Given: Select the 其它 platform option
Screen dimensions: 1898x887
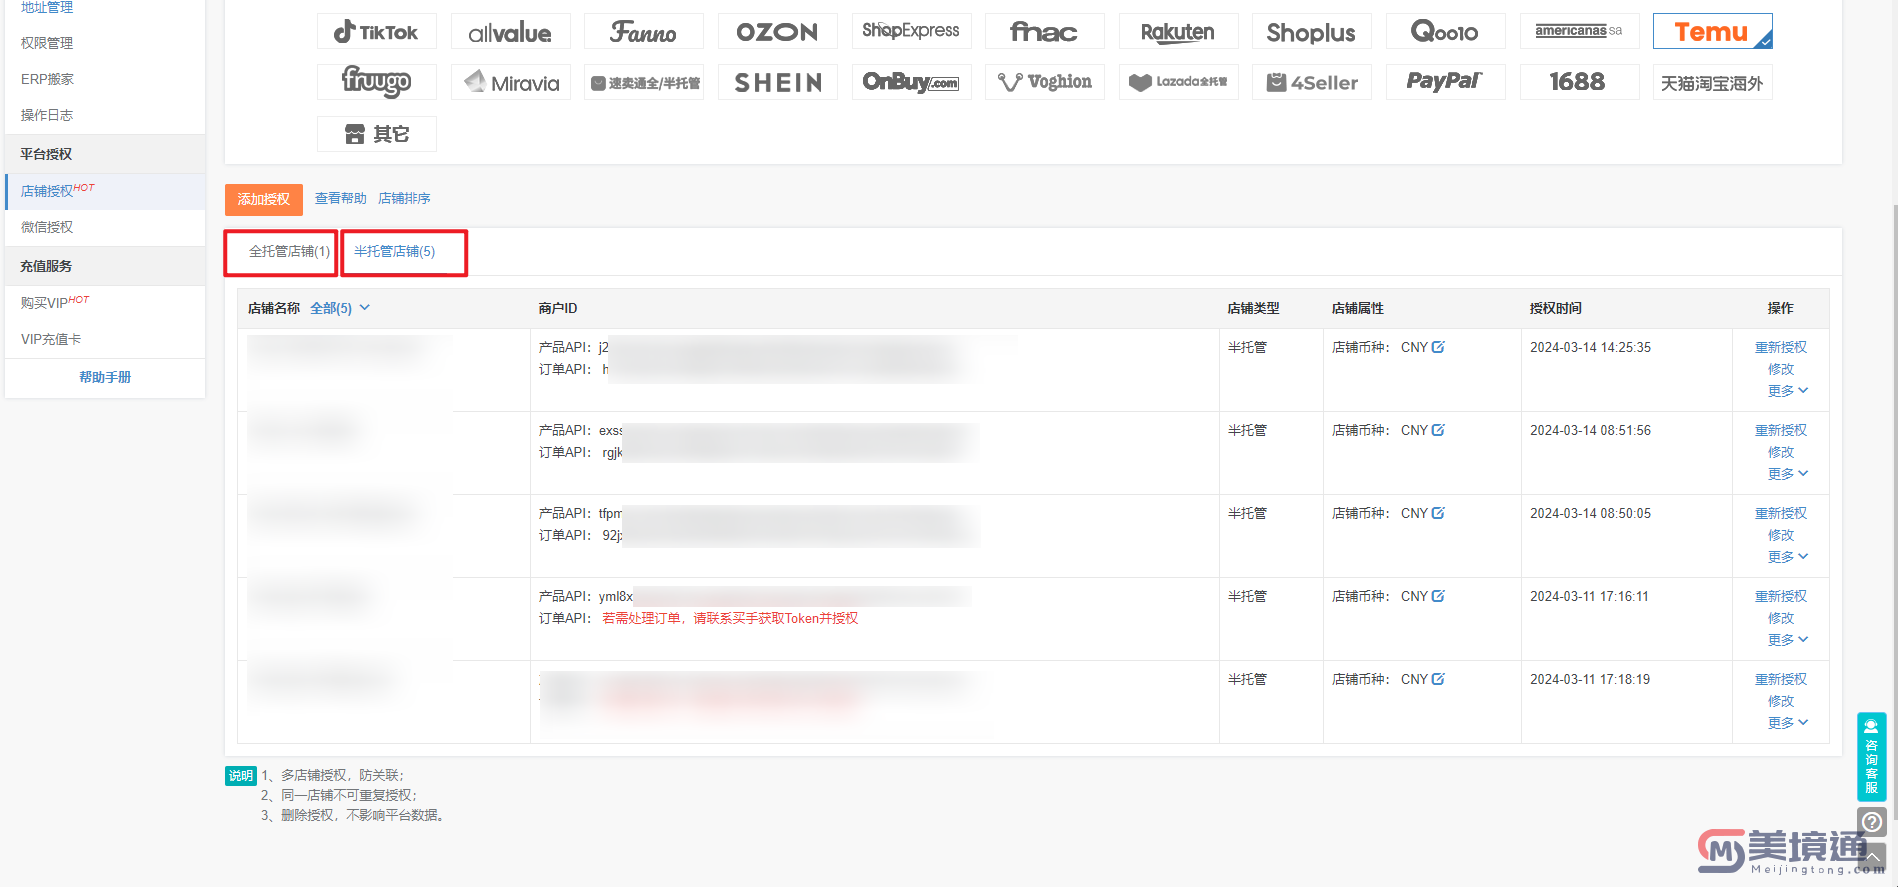Looking at the screenshot, I should pos(377,134).
